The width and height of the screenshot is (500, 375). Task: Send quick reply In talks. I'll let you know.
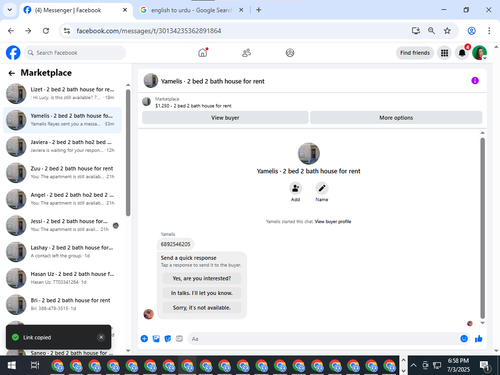click(202, 293)
